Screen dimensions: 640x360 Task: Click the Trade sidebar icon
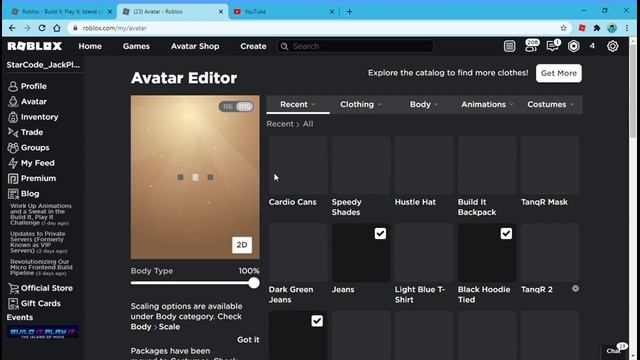[x=13, y=132]
